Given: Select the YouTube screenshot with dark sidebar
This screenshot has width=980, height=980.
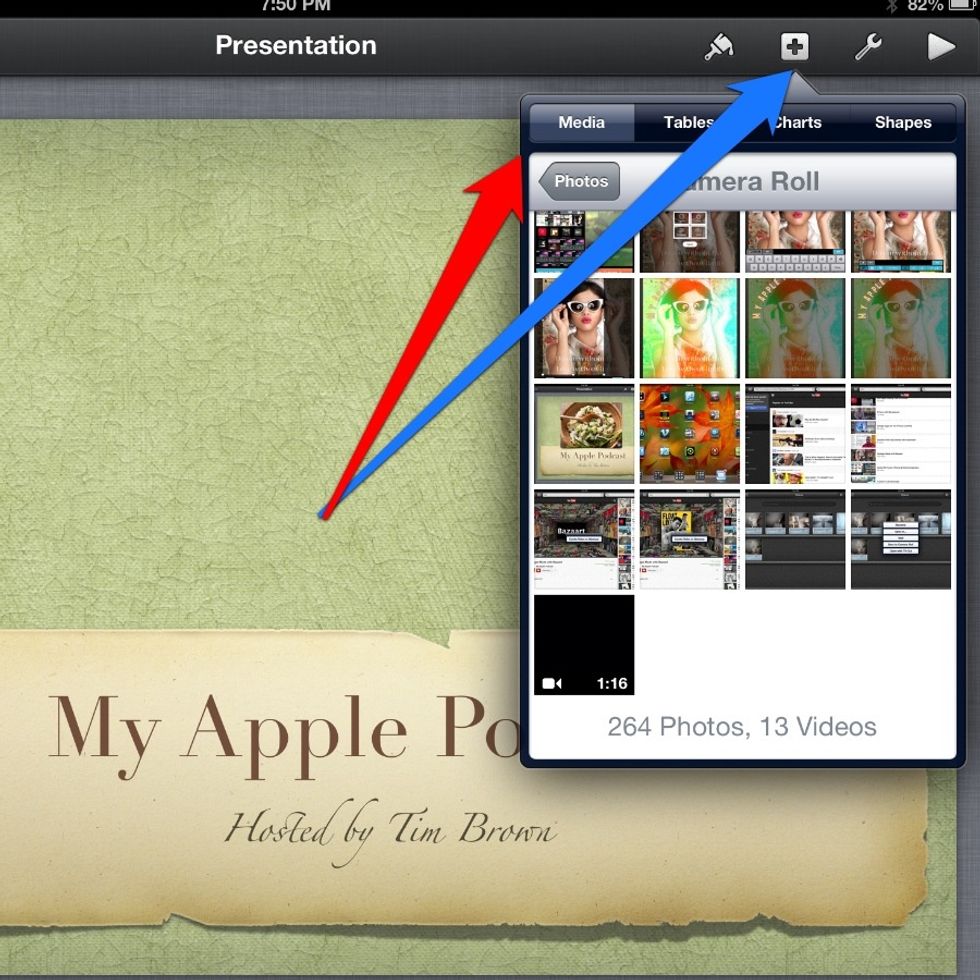Looking at the screenshot, I should pos(795,434).
